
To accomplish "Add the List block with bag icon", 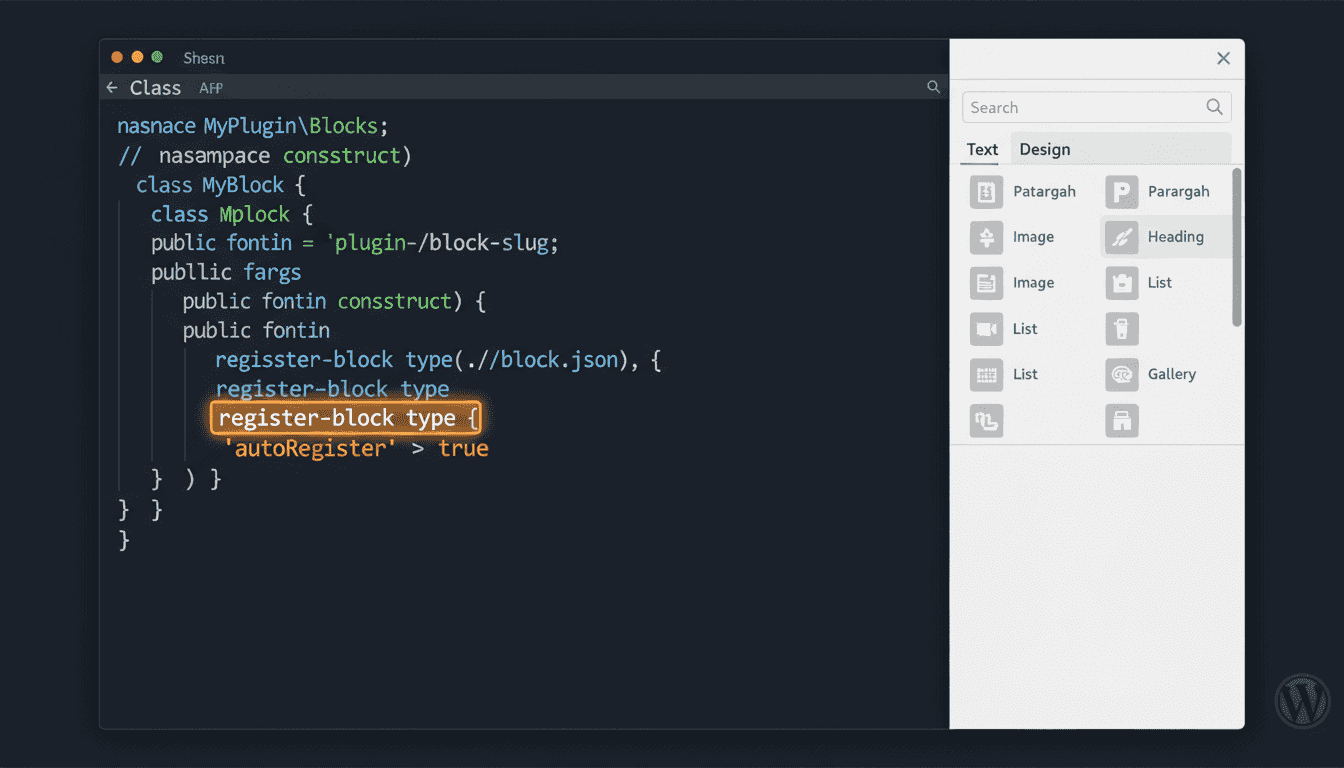I will [x=1140, y=283].
